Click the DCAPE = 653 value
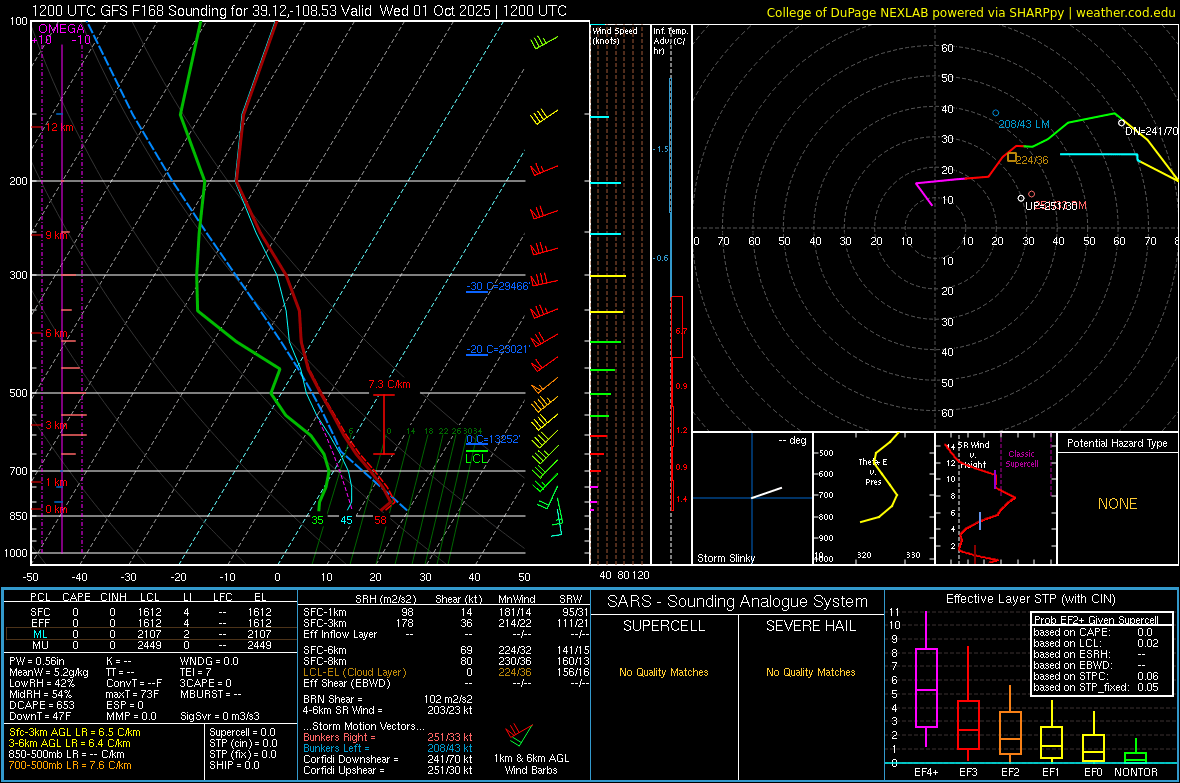The height and width of the screenshot is (783, 1180). pos(42,705)
